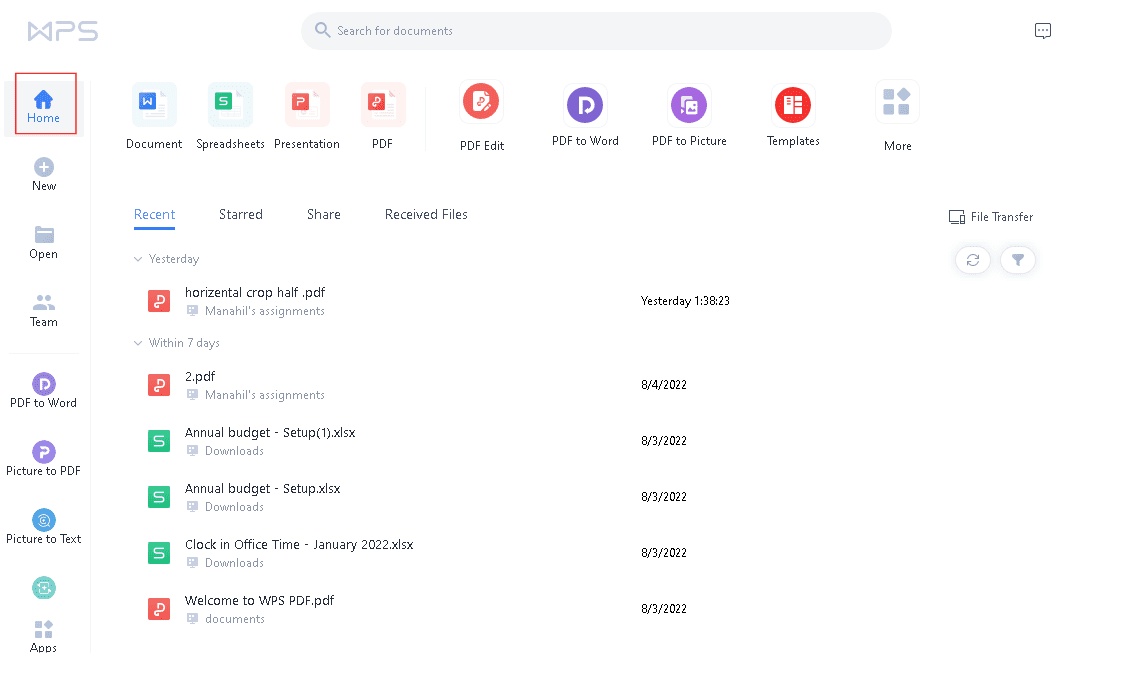Collapse the Yesterday group
1125x694 pixels.
pos(139,259)
